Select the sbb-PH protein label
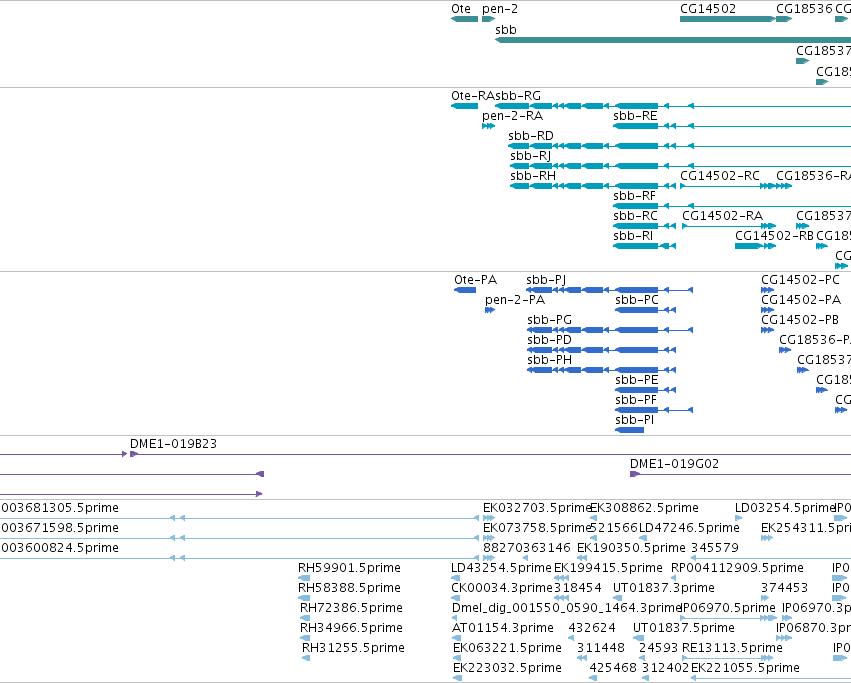 pos(549,360)
